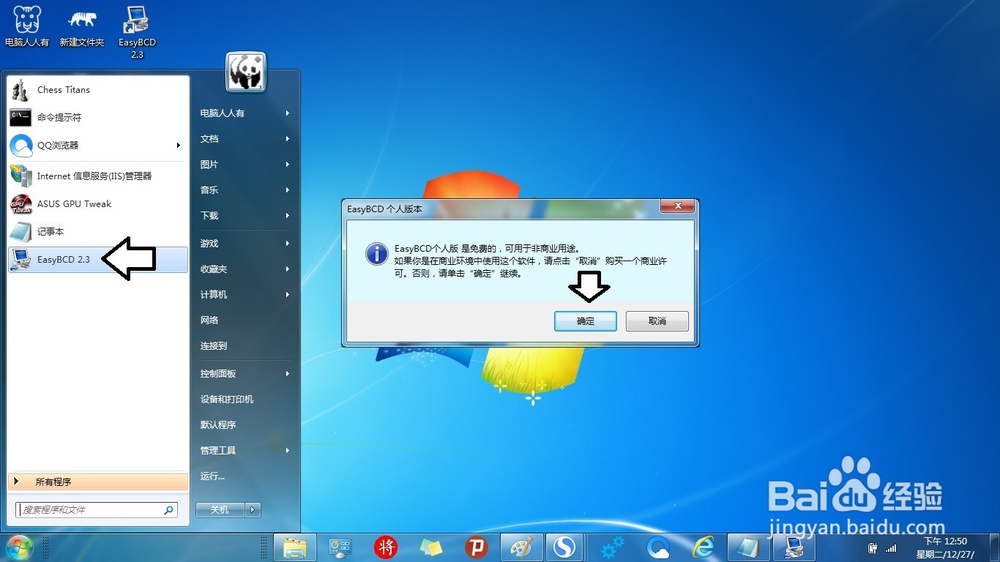
Task: Expand 计算机 submenu arrow
Action: tap(288, 294)
